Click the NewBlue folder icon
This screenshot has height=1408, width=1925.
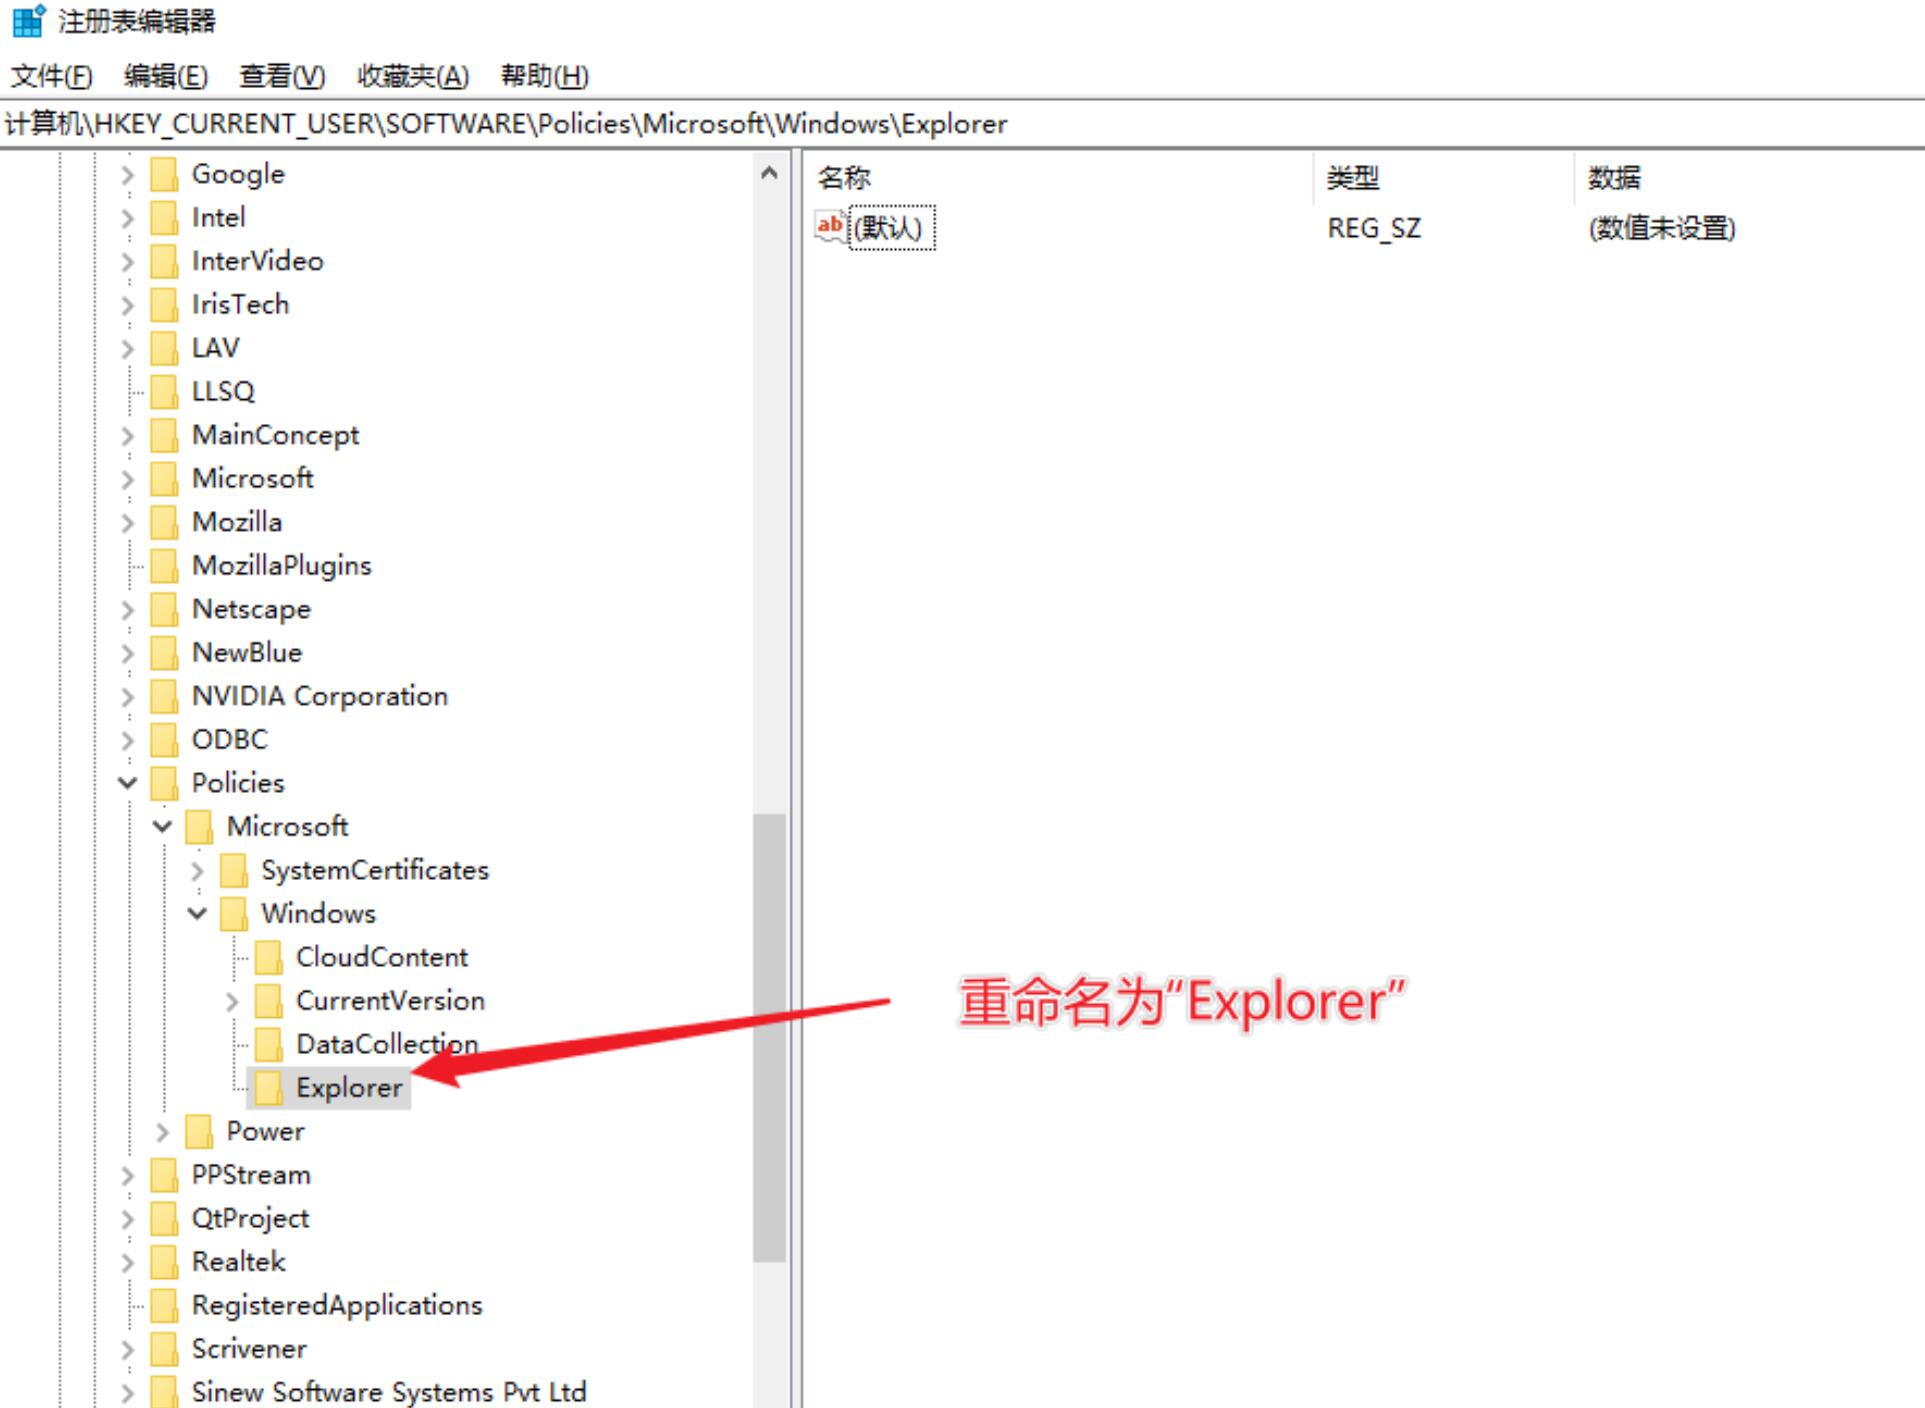(165, 652)
